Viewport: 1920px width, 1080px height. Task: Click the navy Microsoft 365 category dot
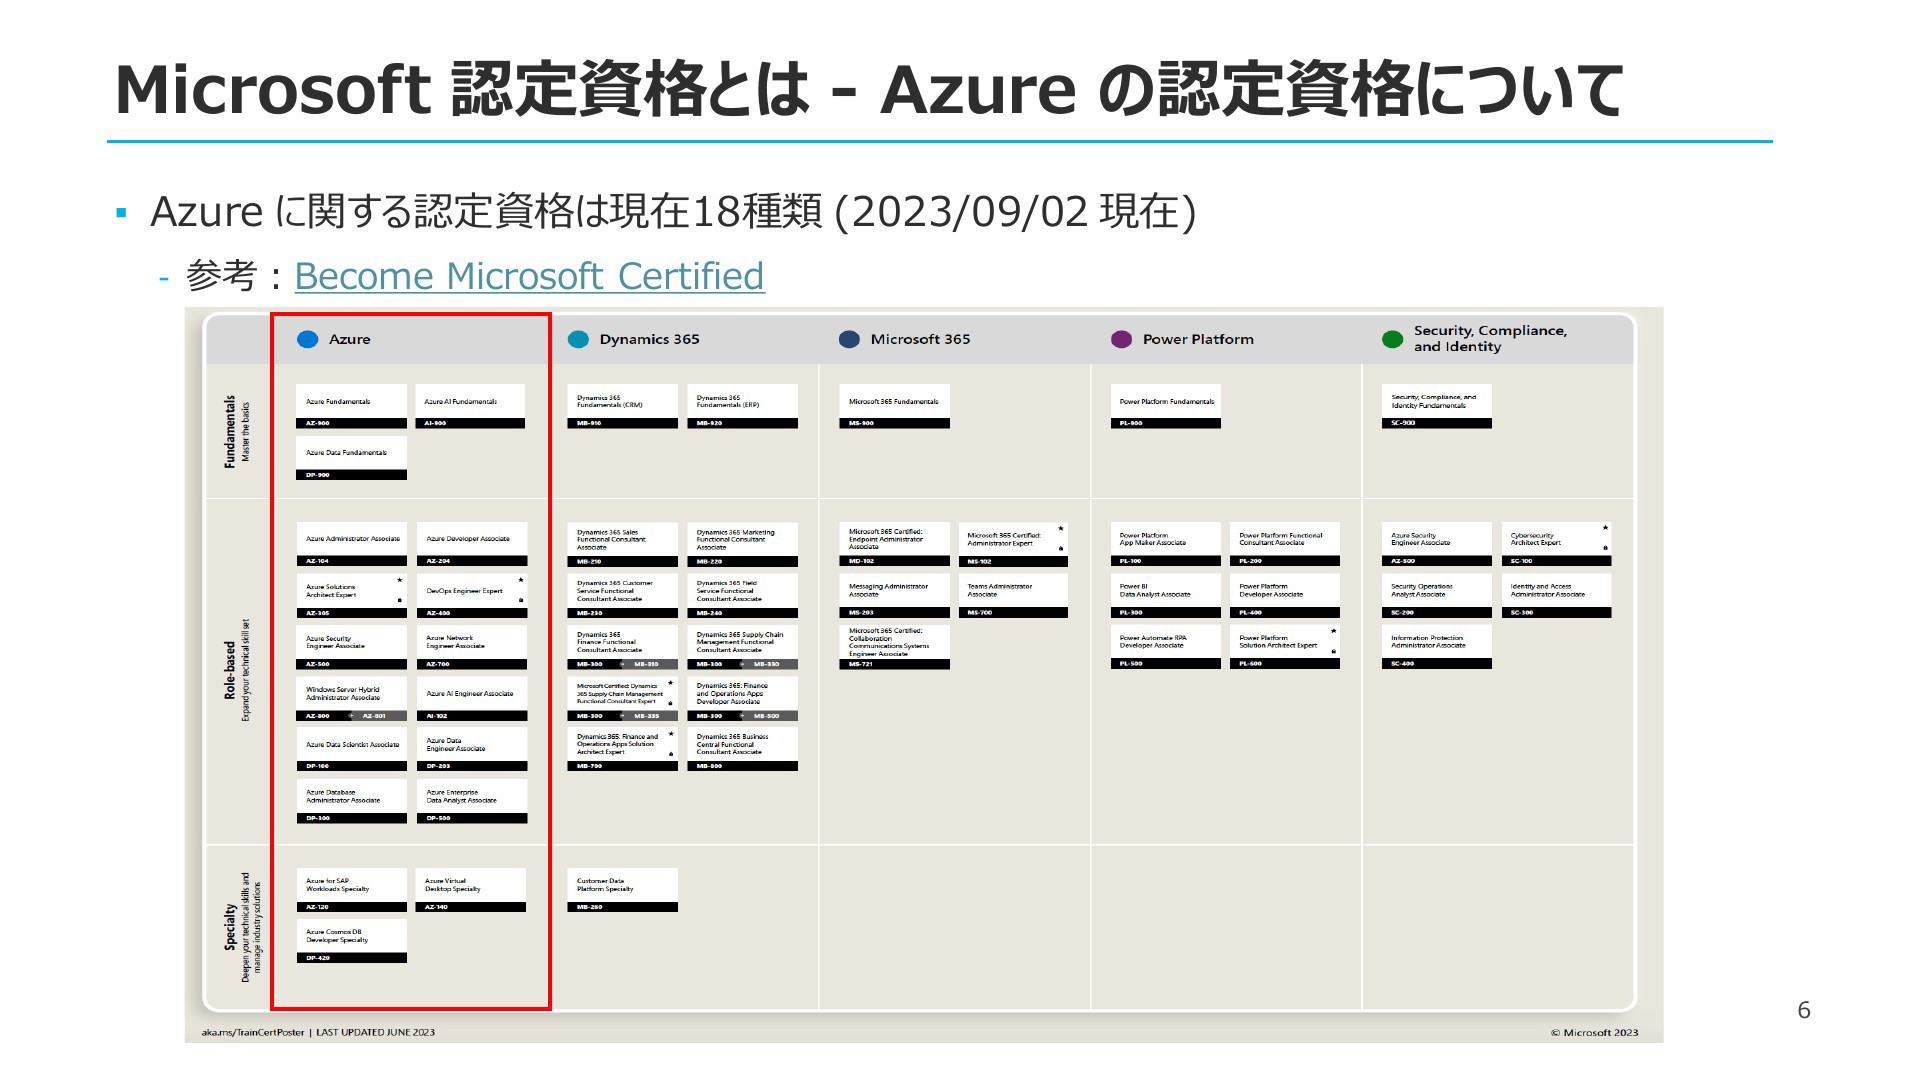[x=849, y=339]
